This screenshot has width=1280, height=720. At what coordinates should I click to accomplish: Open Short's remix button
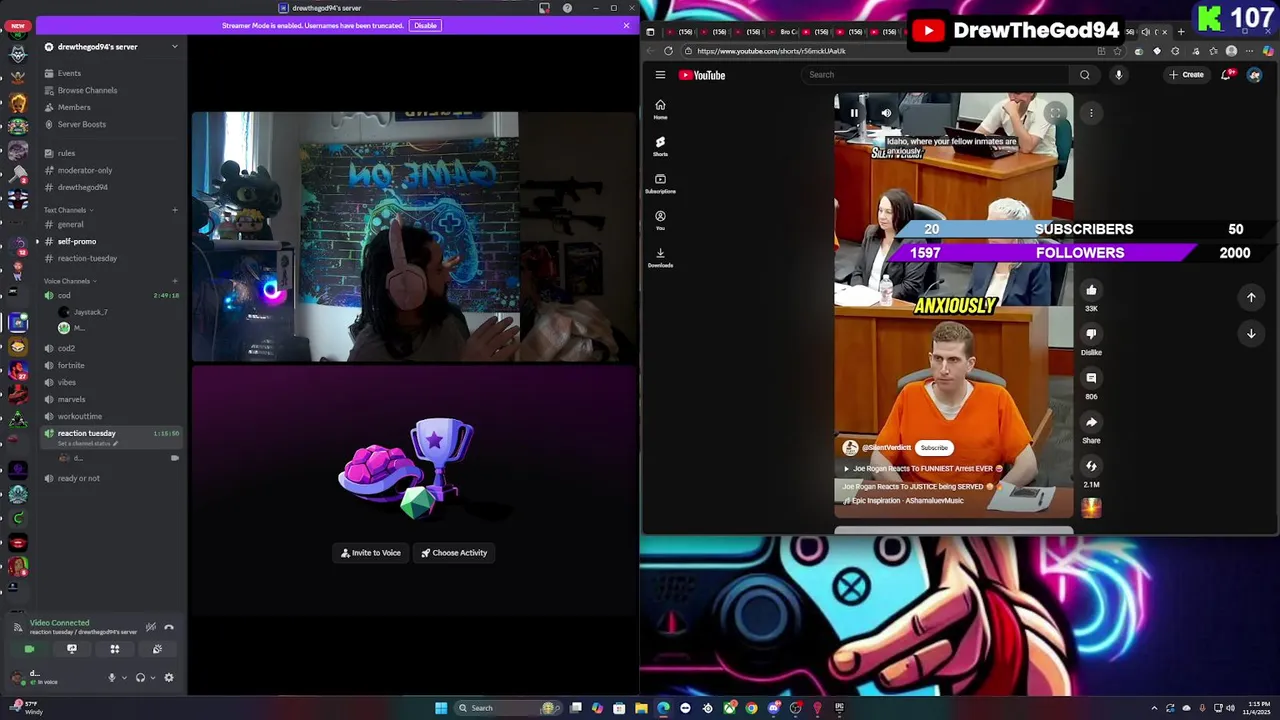1091,466
